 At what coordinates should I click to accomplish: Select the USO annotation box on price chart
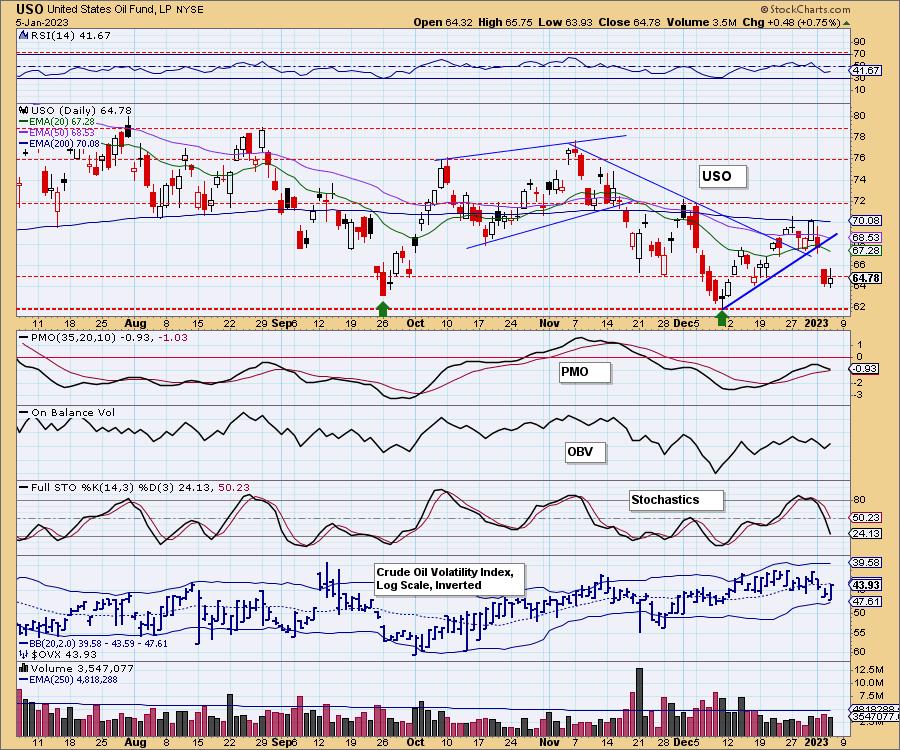tap(723, 176)
